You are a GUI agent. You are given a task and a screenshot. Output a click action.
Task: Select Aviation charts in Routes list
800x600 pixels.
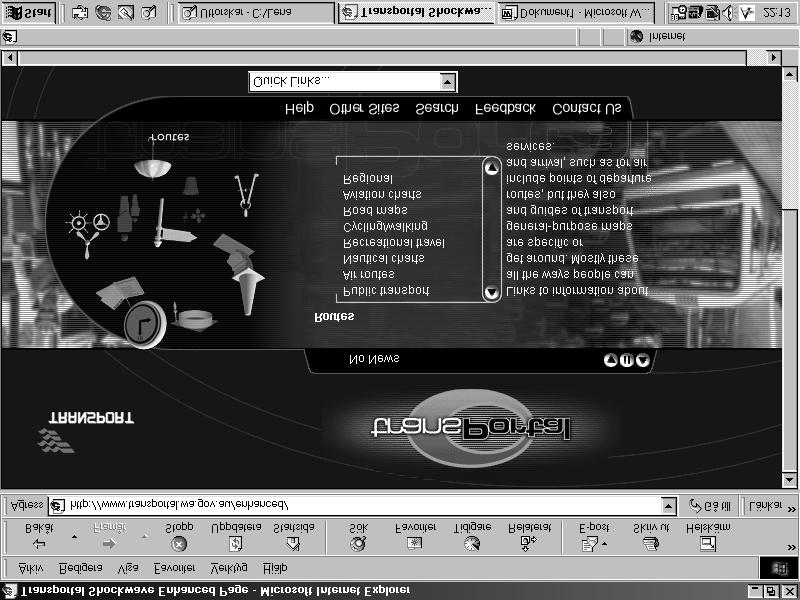coord(382,194)
